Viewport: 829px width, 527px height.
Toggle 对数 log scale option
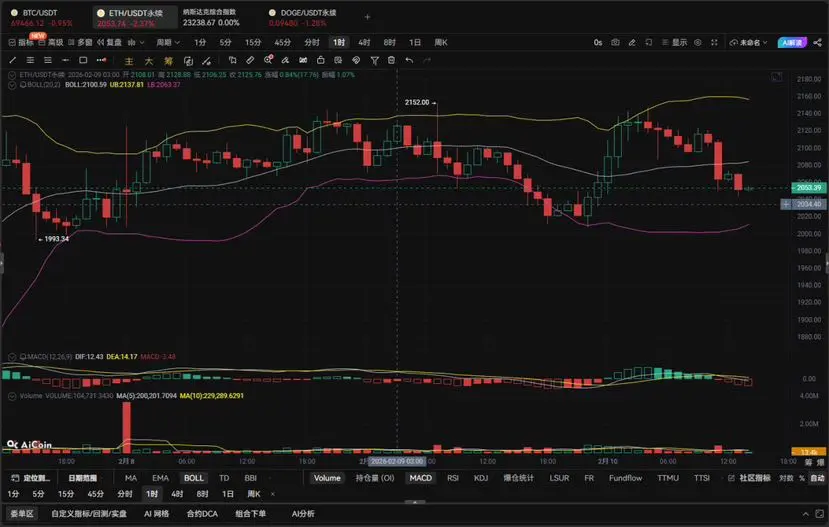coord(786,478)
